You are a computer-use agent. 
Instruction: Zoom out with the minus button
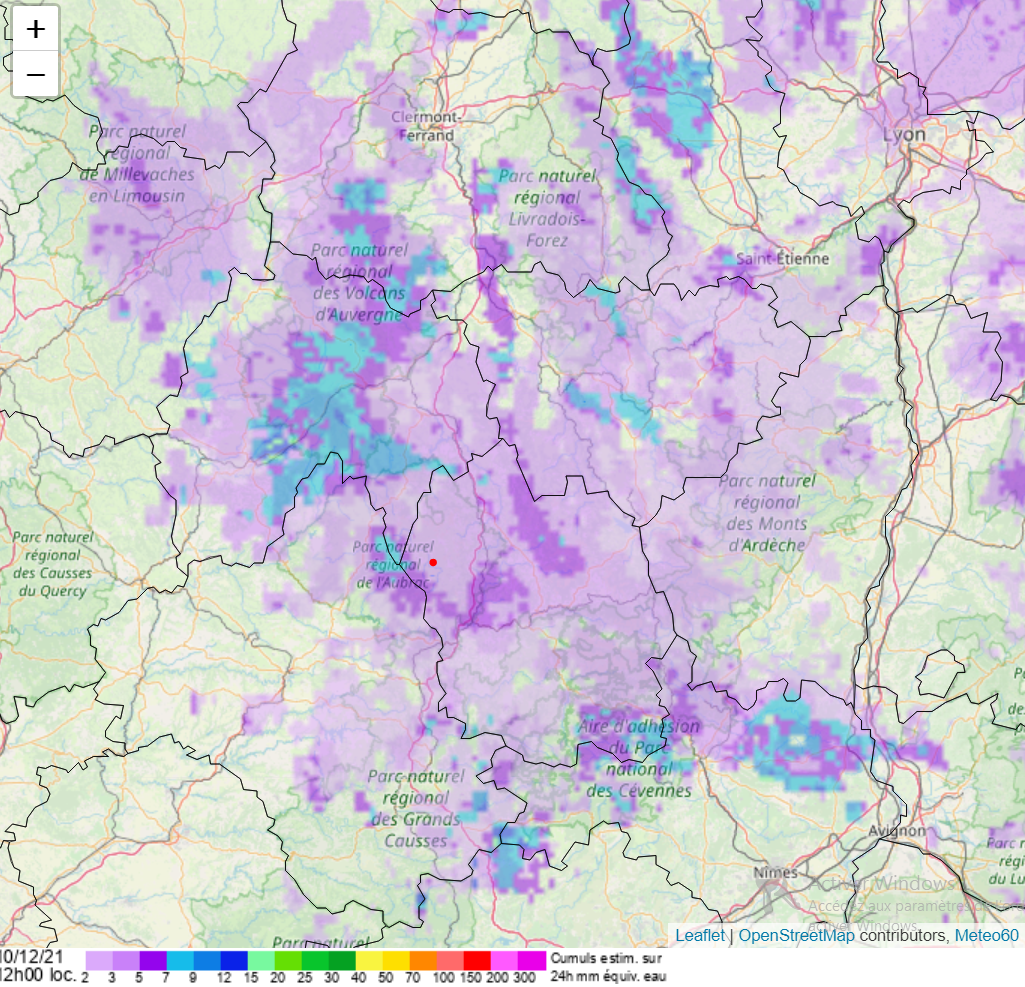click(x=35, y=74)
